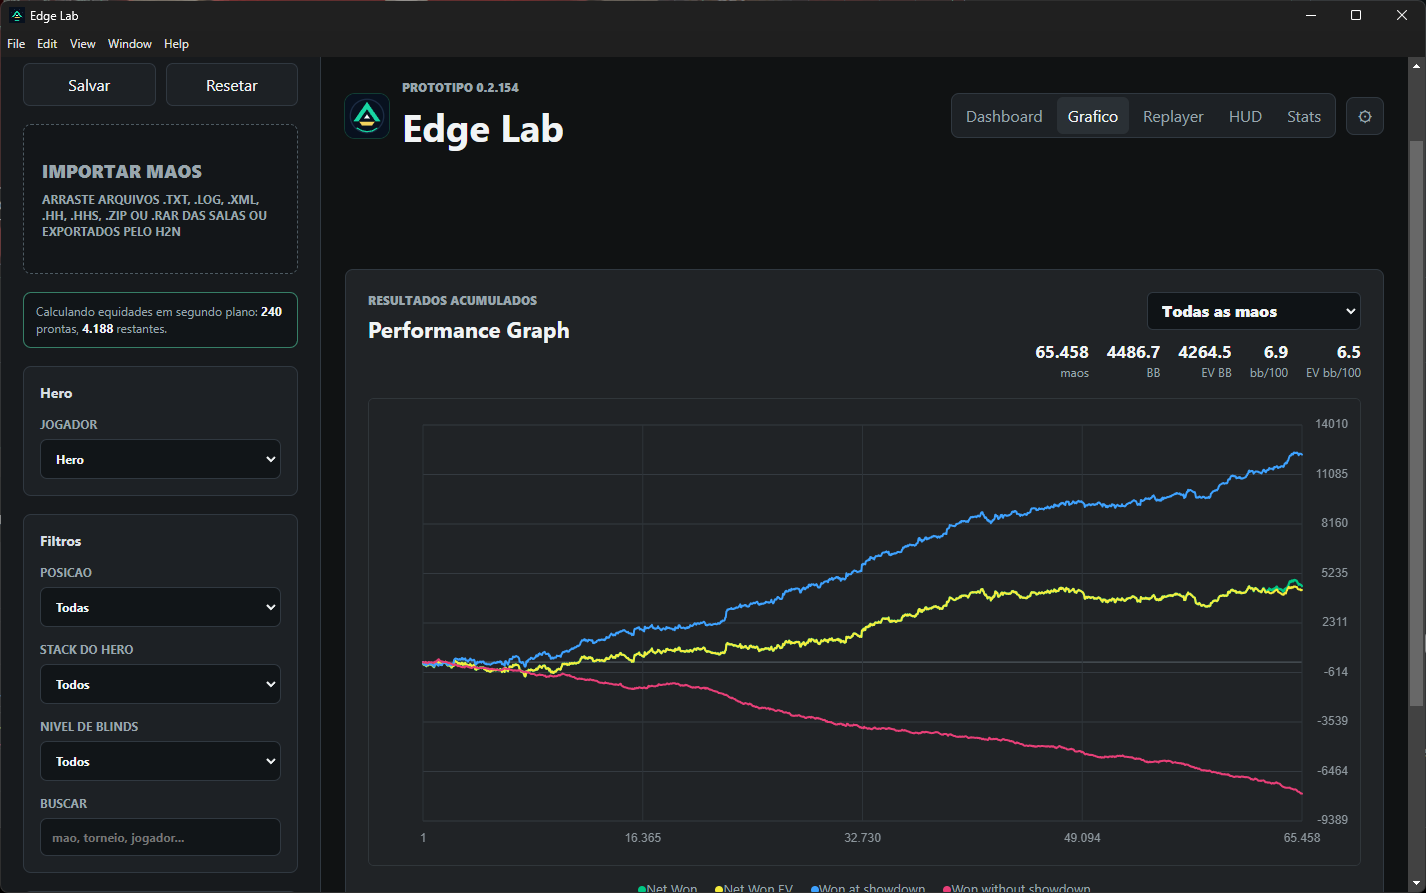The height and width of the screenshot is (893, 1426).
Task: Click the 65.458 maos stat
Action: click(x=1062, y=361)
